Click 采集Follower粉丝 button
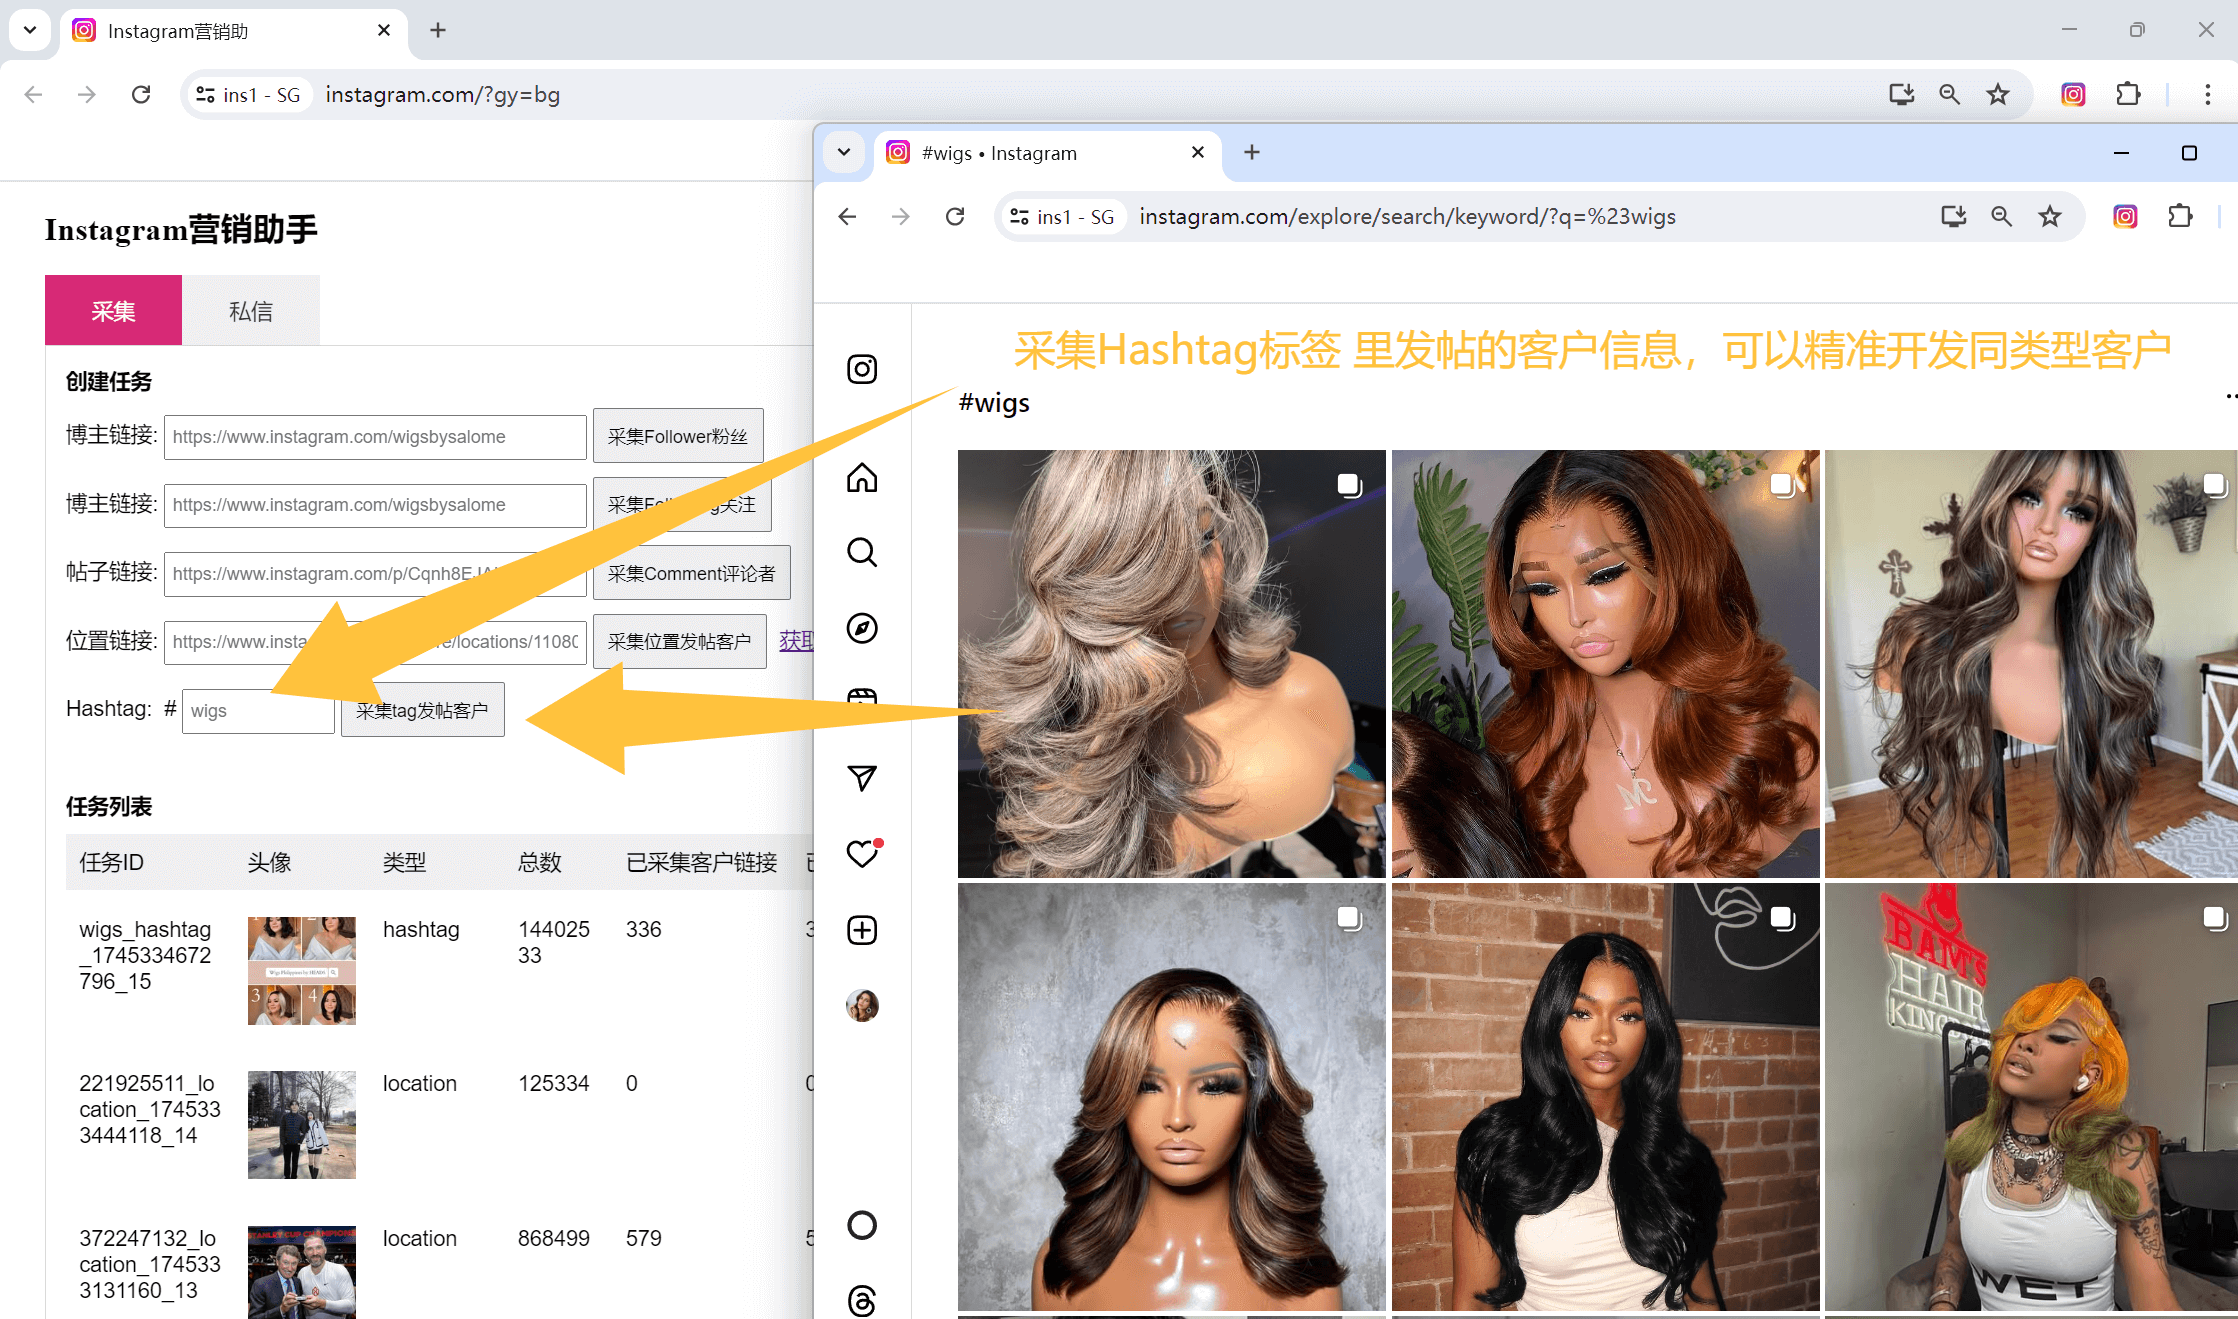Screen dimensions: 2238x1319 (678, 436)
